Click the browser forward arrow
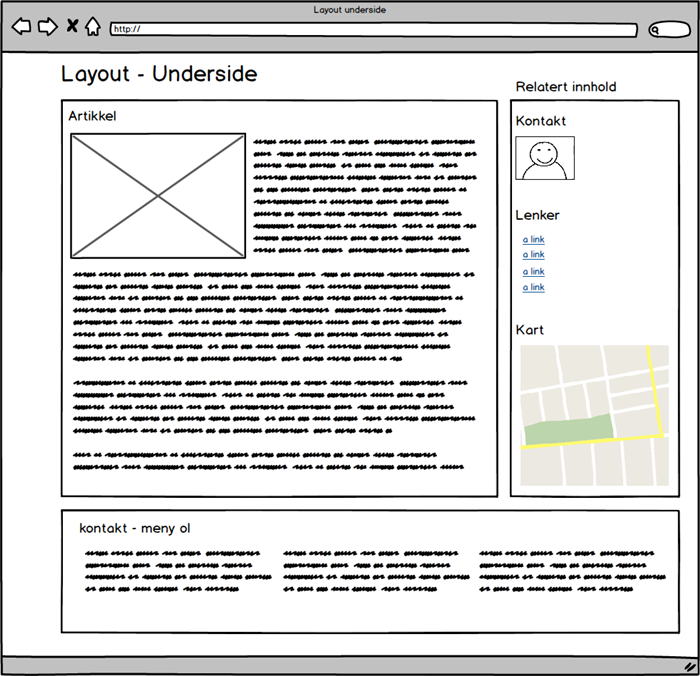 tap(47, 27)
